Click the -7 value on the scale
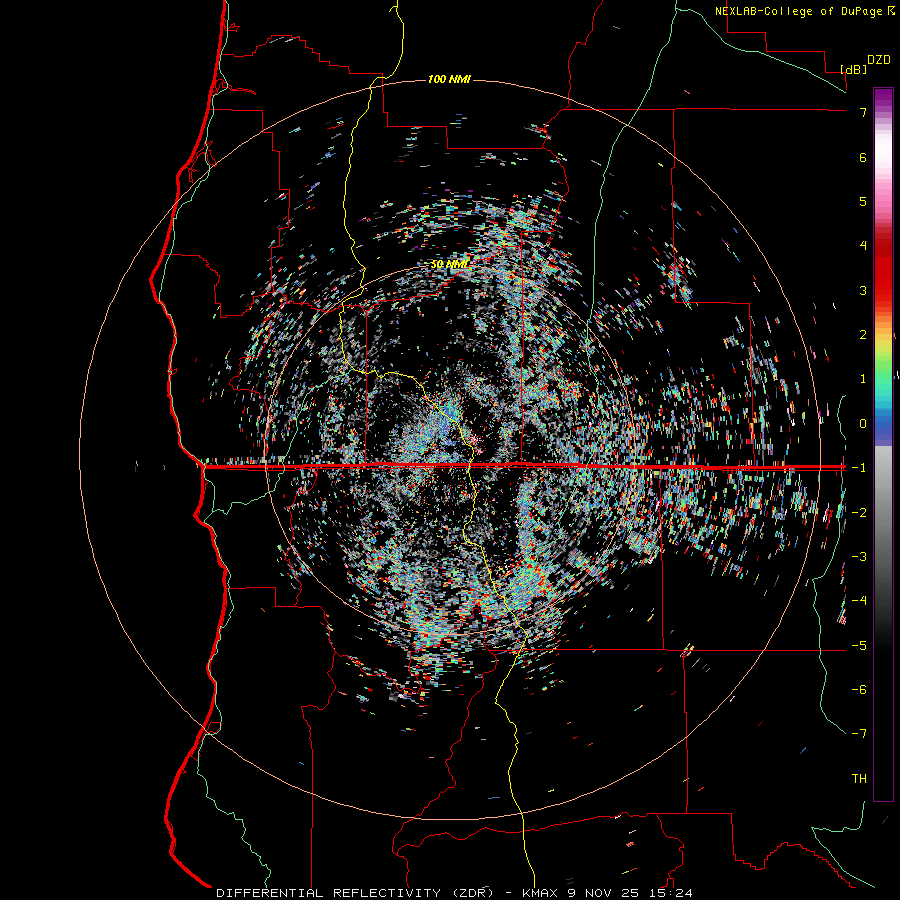The height and width of the screenshot is (900, 900). click(x=859, y=734)
